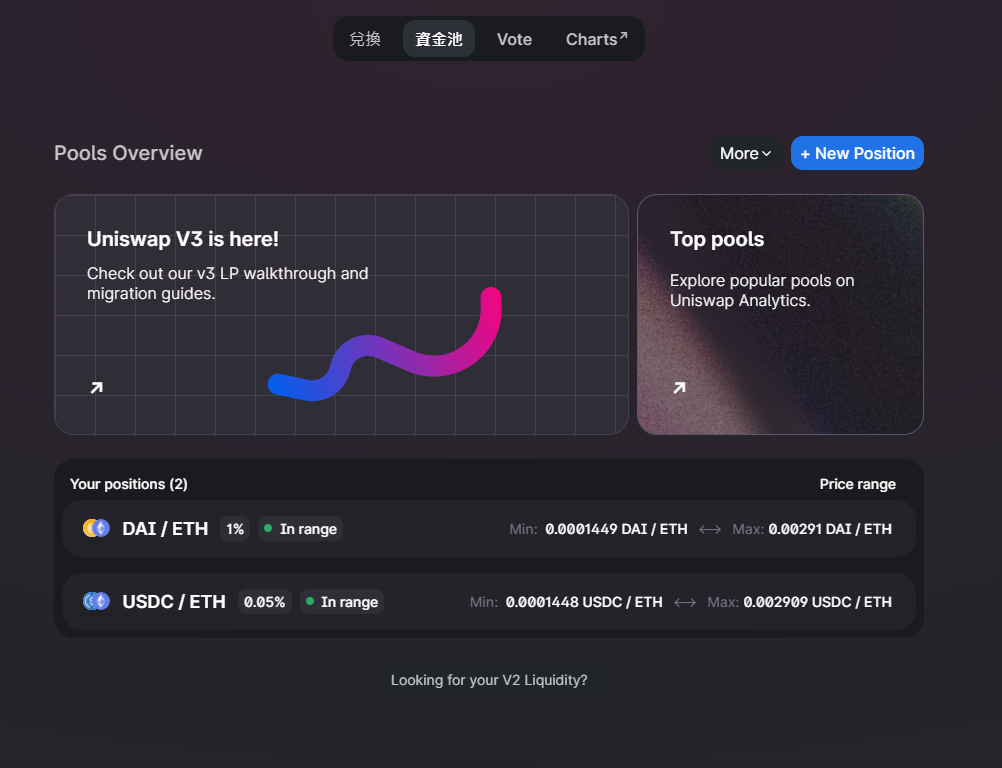Click the external link icon beside Charts
The image size is (1002, 768).
[624, 36]
